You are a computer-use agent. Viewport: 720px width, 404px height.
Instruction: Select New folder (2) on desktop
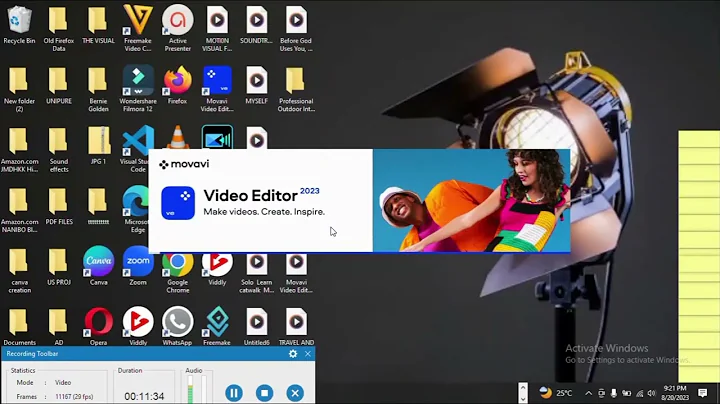tap(19, 89)
